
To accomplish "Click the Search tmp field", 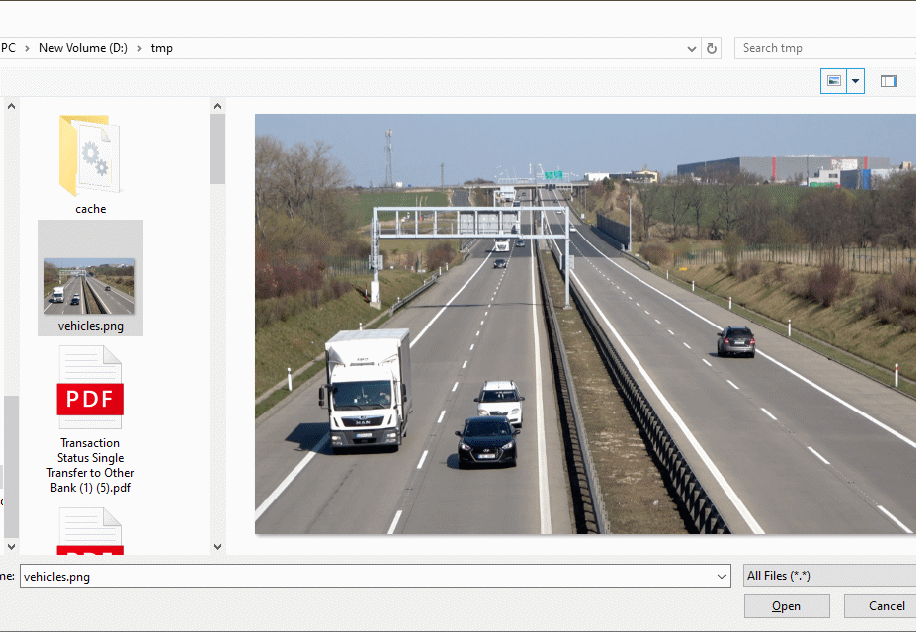I will (x=825, y=48).
